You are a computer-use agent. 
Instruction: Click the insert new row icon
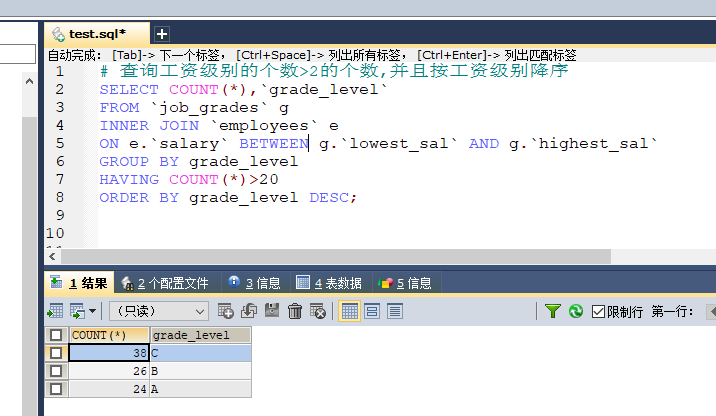226,311
